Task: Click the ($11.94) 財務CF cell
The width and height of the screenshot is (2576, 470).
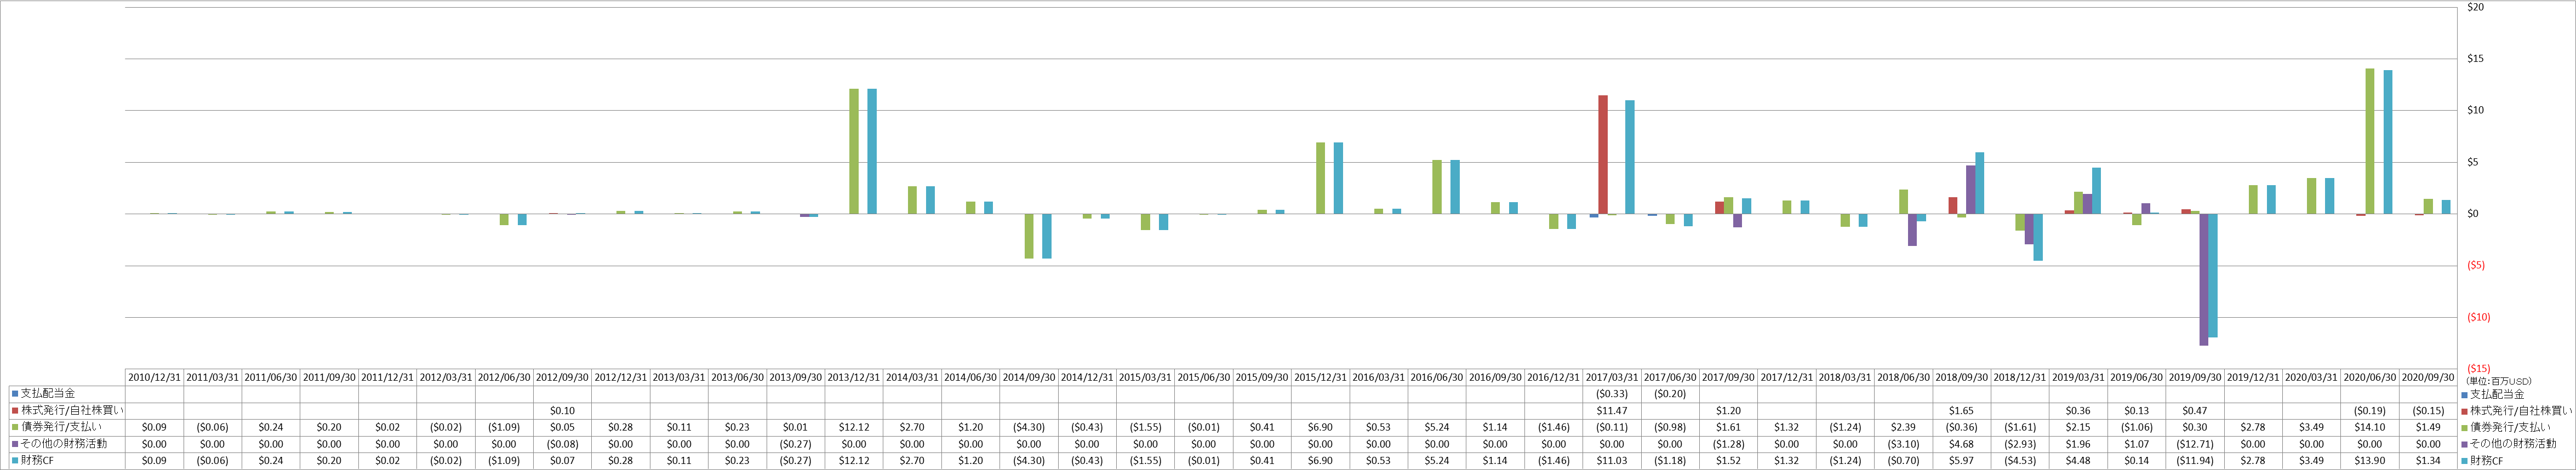Action: (2194, 461)
